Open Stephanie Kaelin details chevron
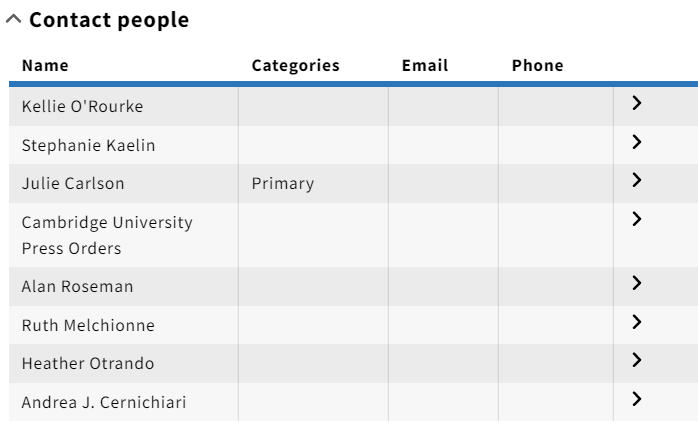Viewport: 698px width, 426px height. pos(637,142)
